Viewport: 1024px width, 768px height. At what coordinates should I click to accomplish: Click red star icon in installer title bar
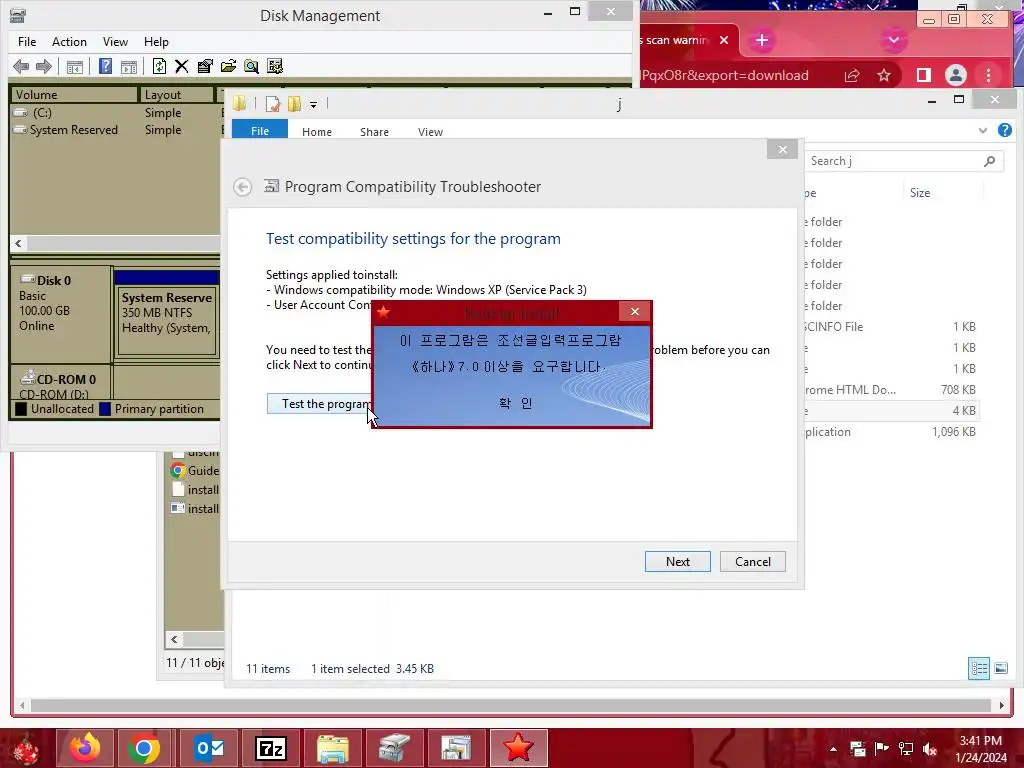(x=383, y=312)
